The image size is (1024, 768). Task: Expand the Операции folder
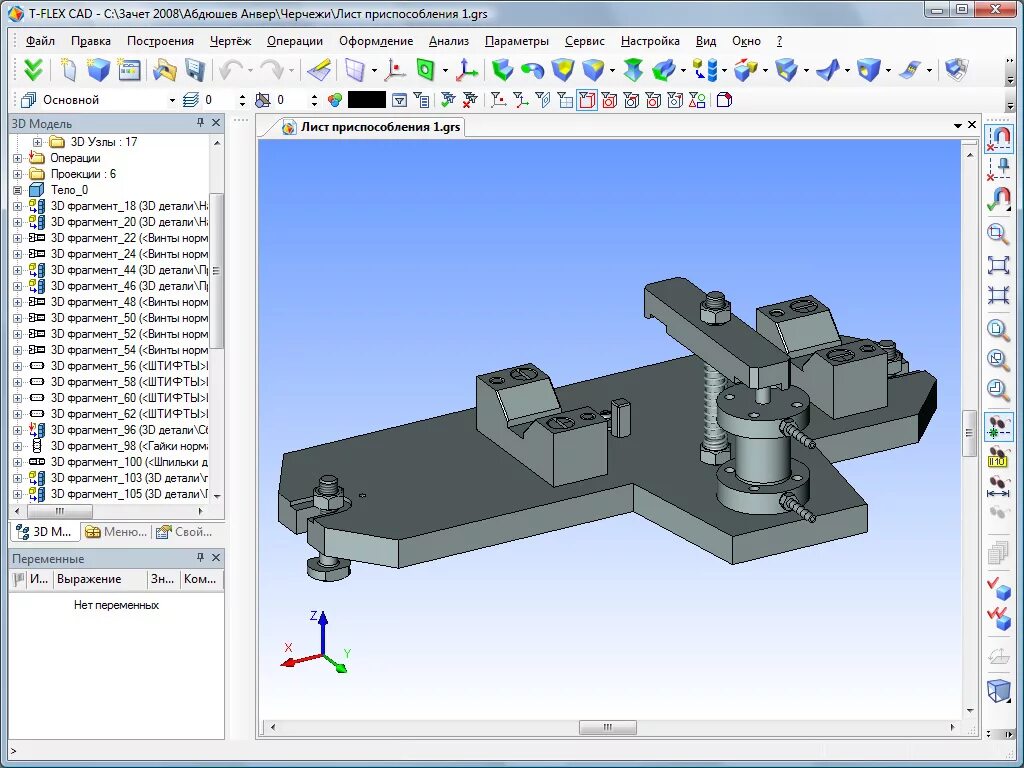pyautogui.click(x=18, y=158)
